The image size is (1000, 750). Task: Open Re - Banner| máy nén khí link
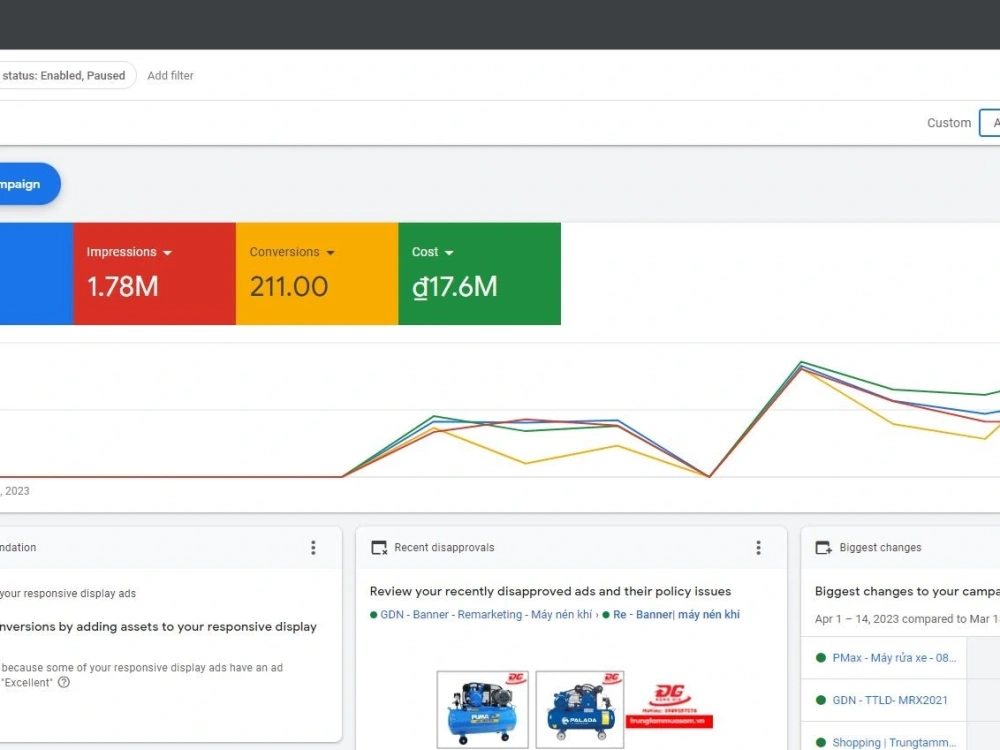676,614
